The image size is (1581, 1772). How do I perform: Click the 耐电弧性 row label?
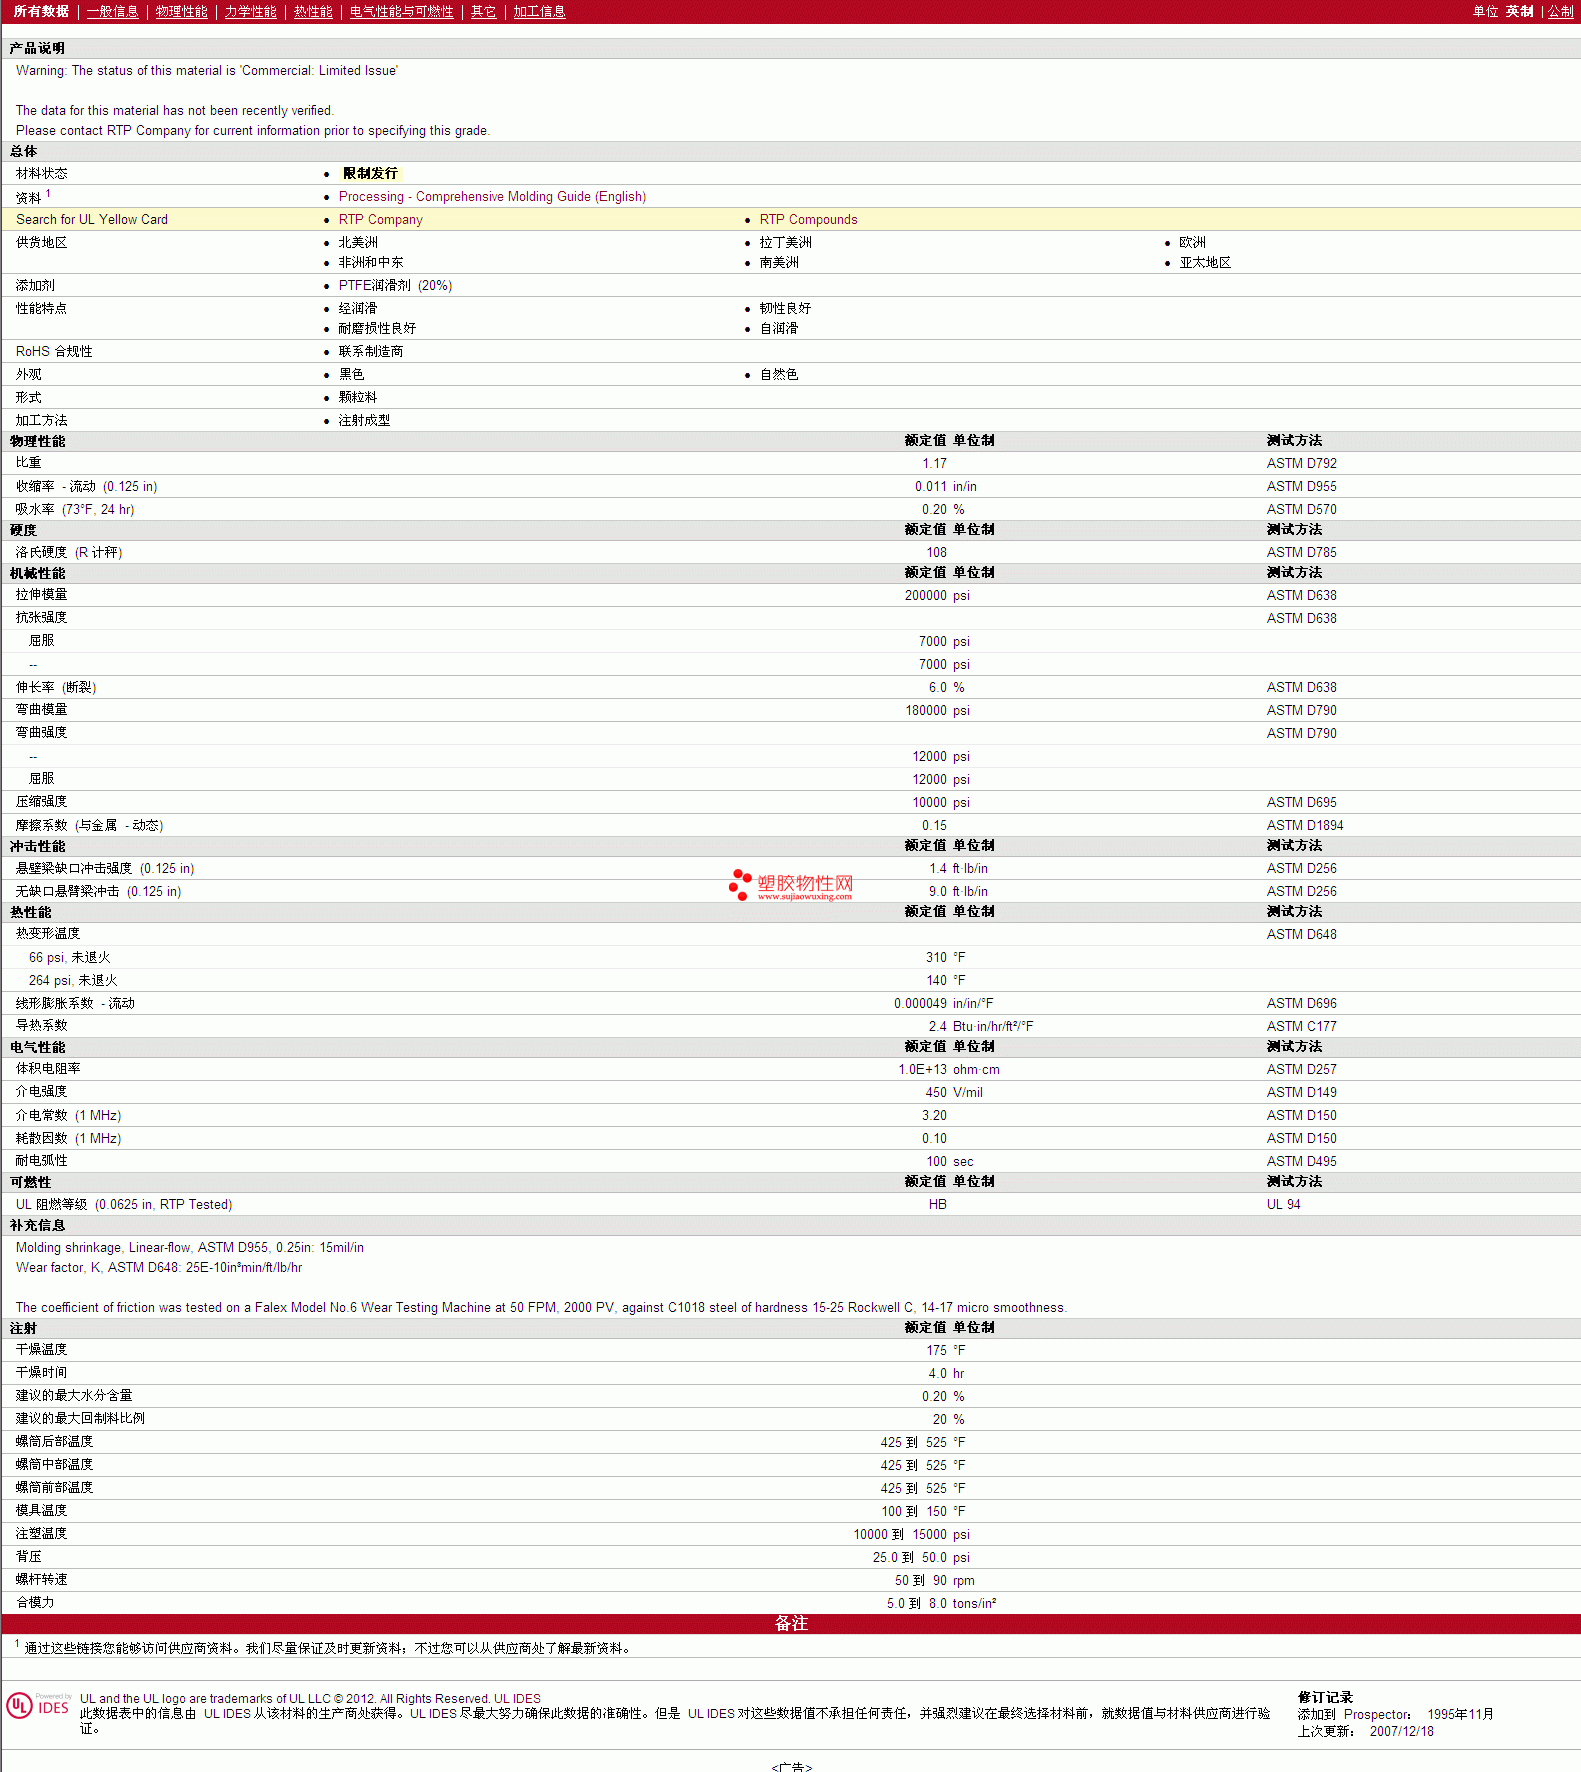[41, 1161]
